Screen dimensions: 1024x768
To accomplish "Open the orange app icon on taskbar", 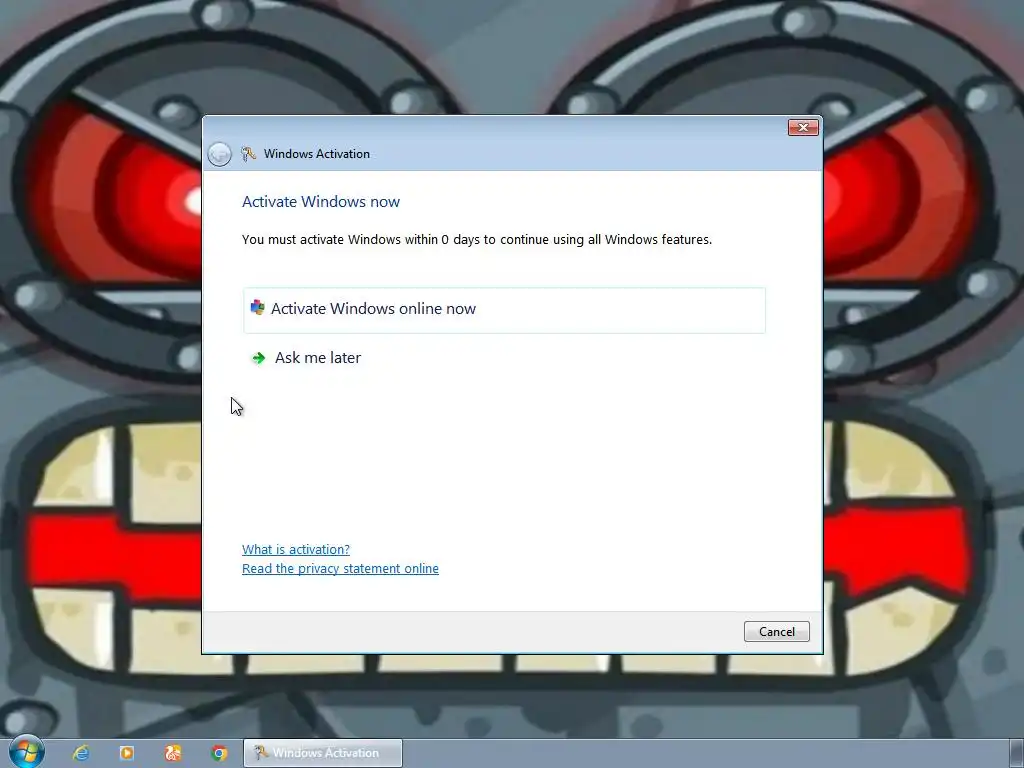I will (173, 753).
